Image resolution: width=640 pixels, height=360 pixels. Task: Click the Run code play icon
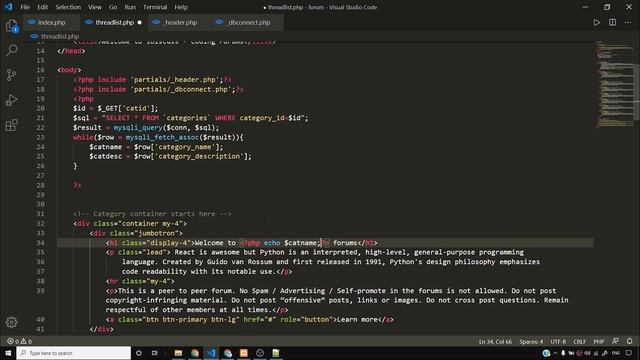coord(596,22)
